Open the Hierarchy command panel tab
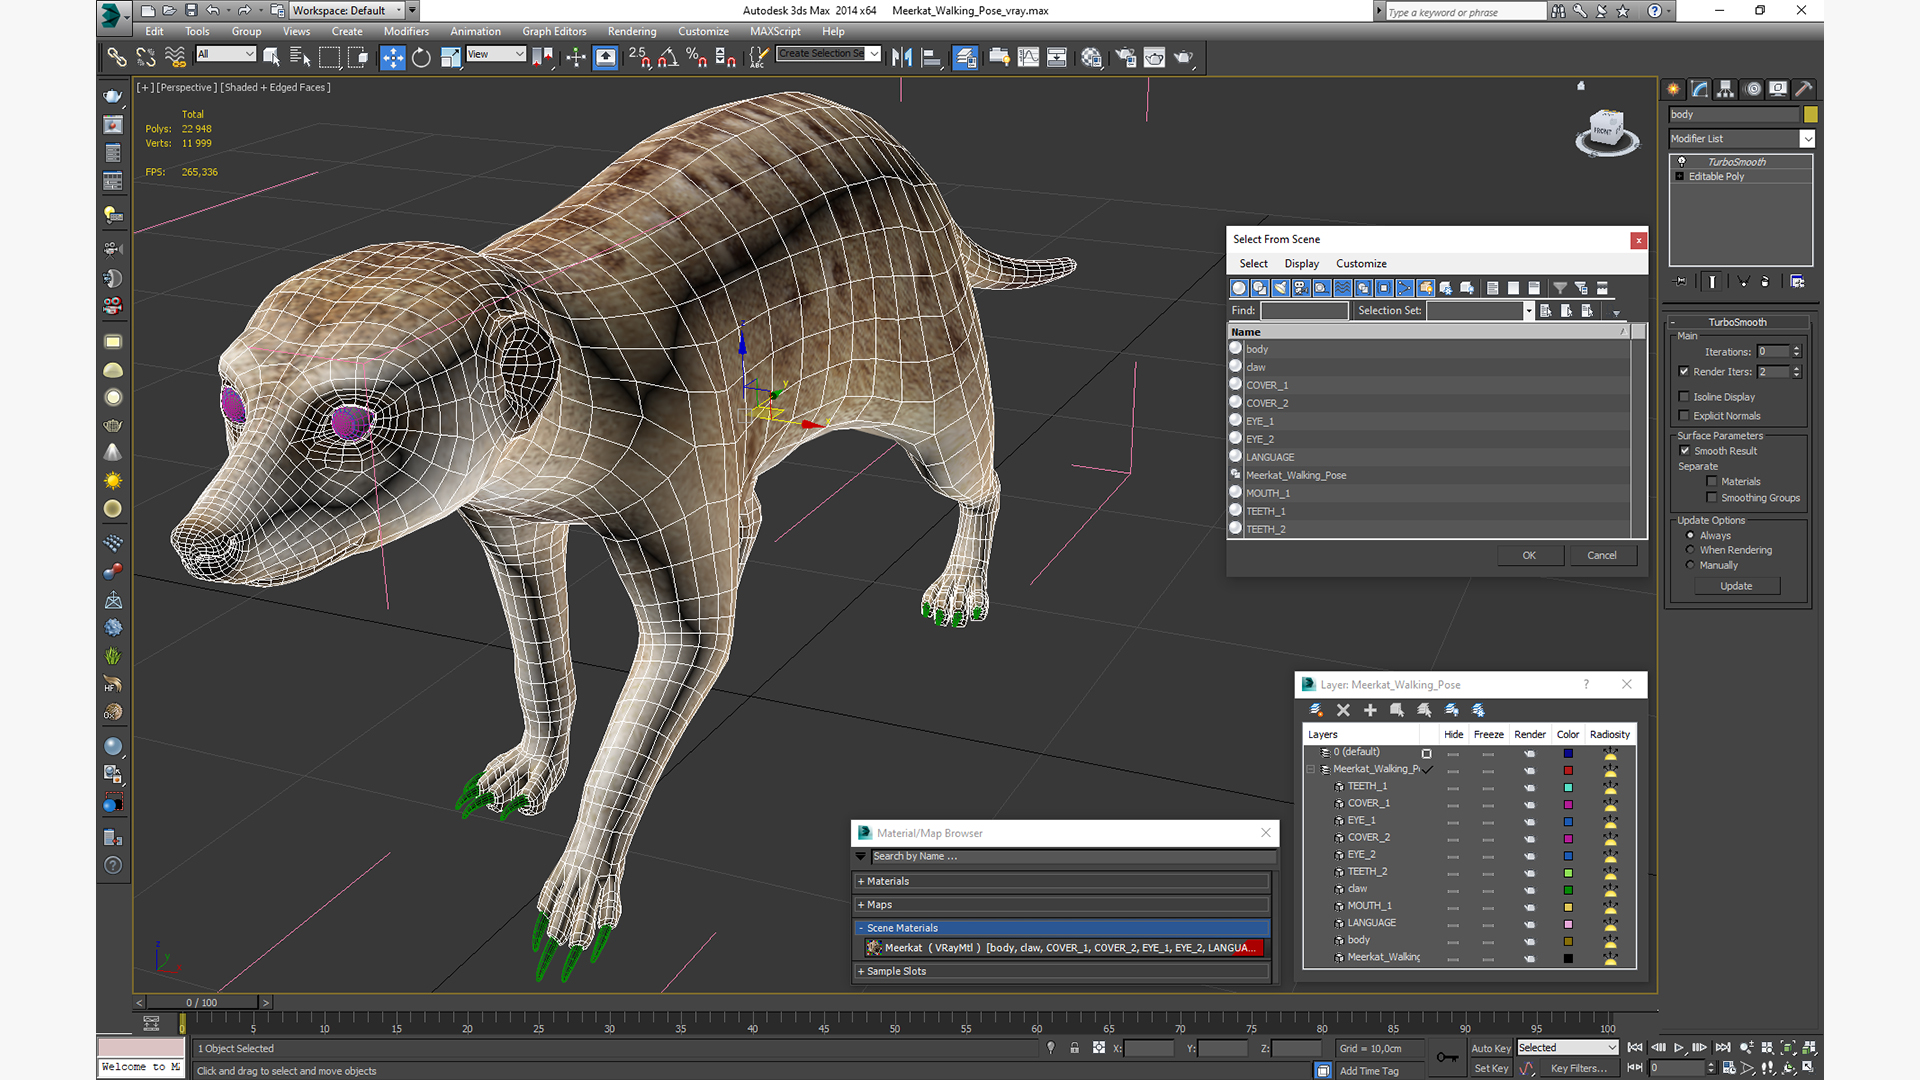This screenshot has height=1080, width=1920. click(x=1726, y=89)
